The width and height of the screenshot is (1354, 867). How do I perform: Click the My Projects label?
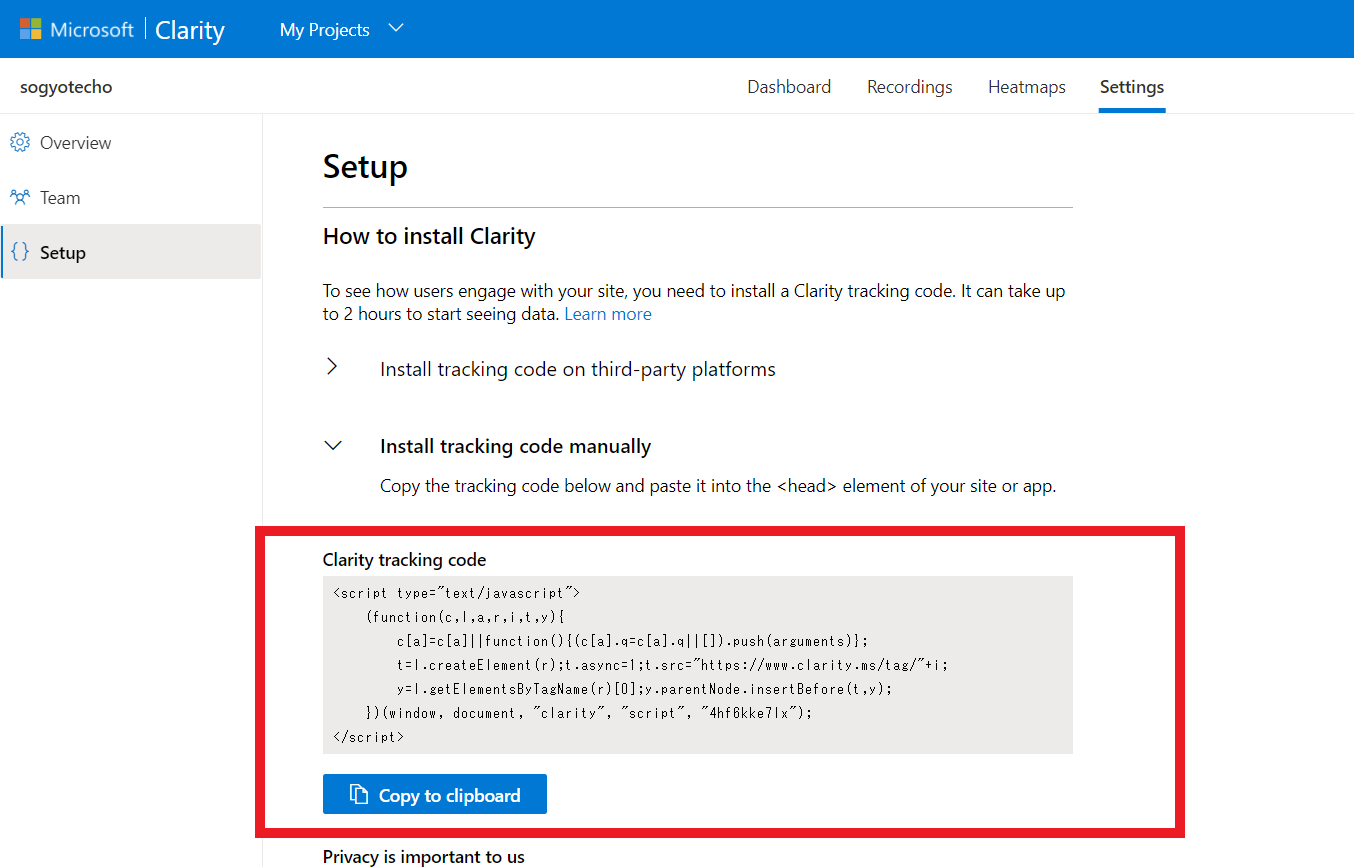(324, 30)
